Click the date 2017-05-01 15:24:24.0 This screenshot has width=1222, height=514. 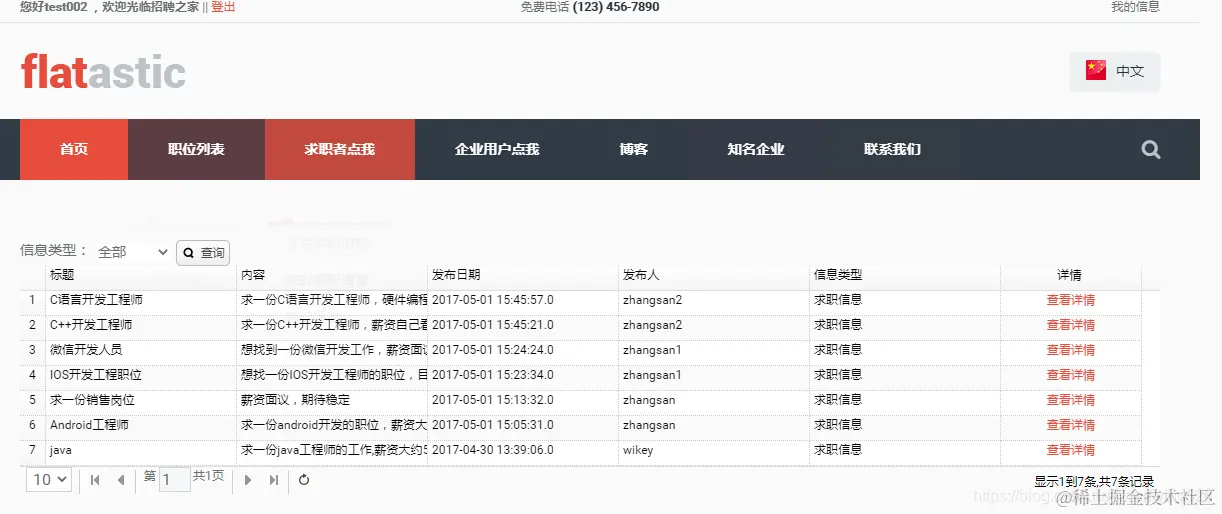493,350
